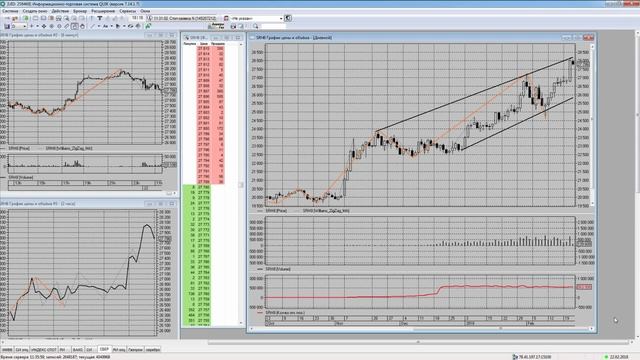The height and width of the screenshot is (360, 640).
Task: Click order book vertical scrollbar
Action: [241, 184]
